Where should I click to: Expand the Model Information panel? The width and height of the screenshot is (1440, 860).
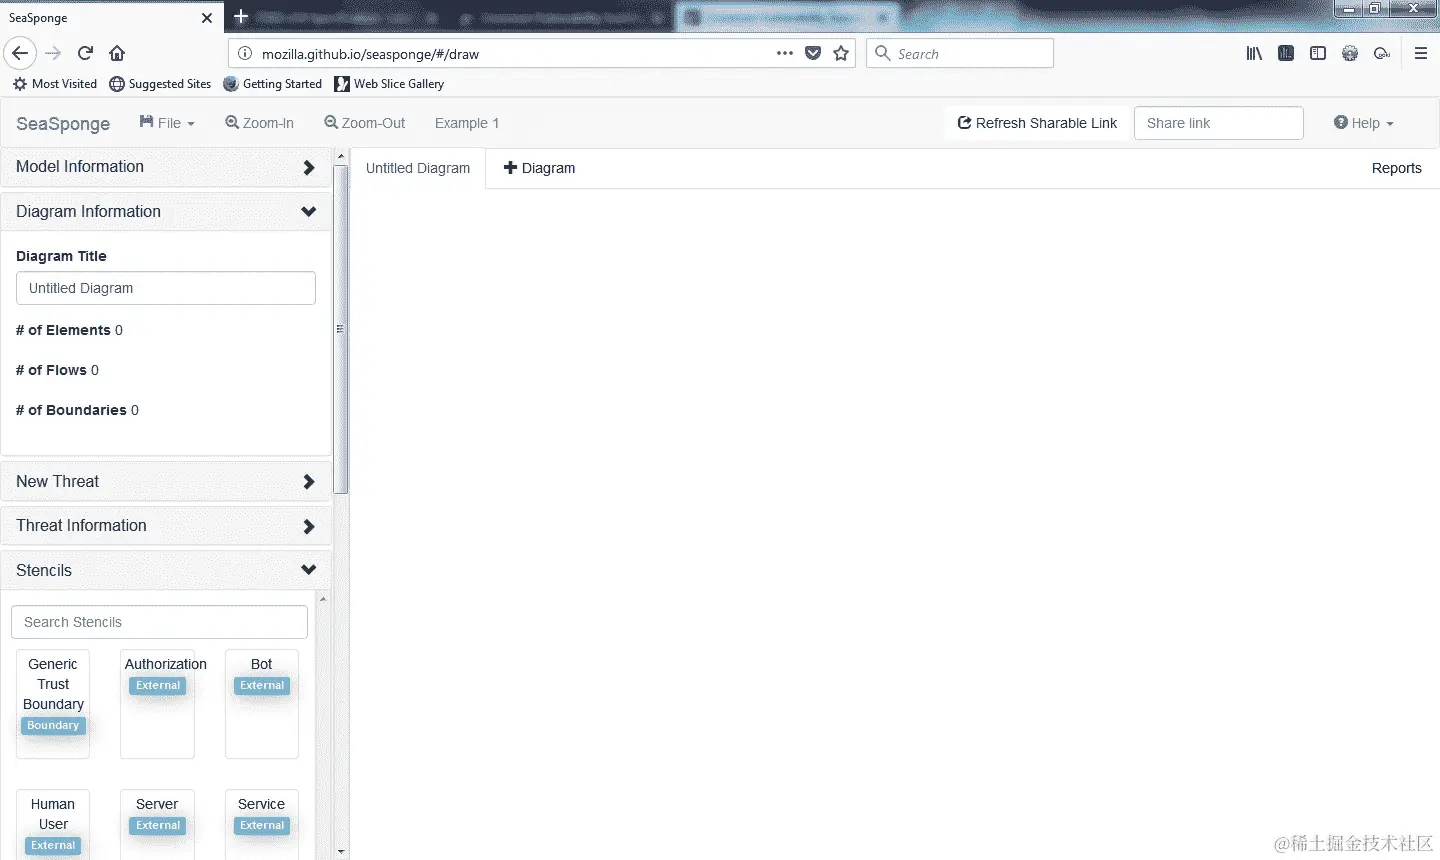166,167
